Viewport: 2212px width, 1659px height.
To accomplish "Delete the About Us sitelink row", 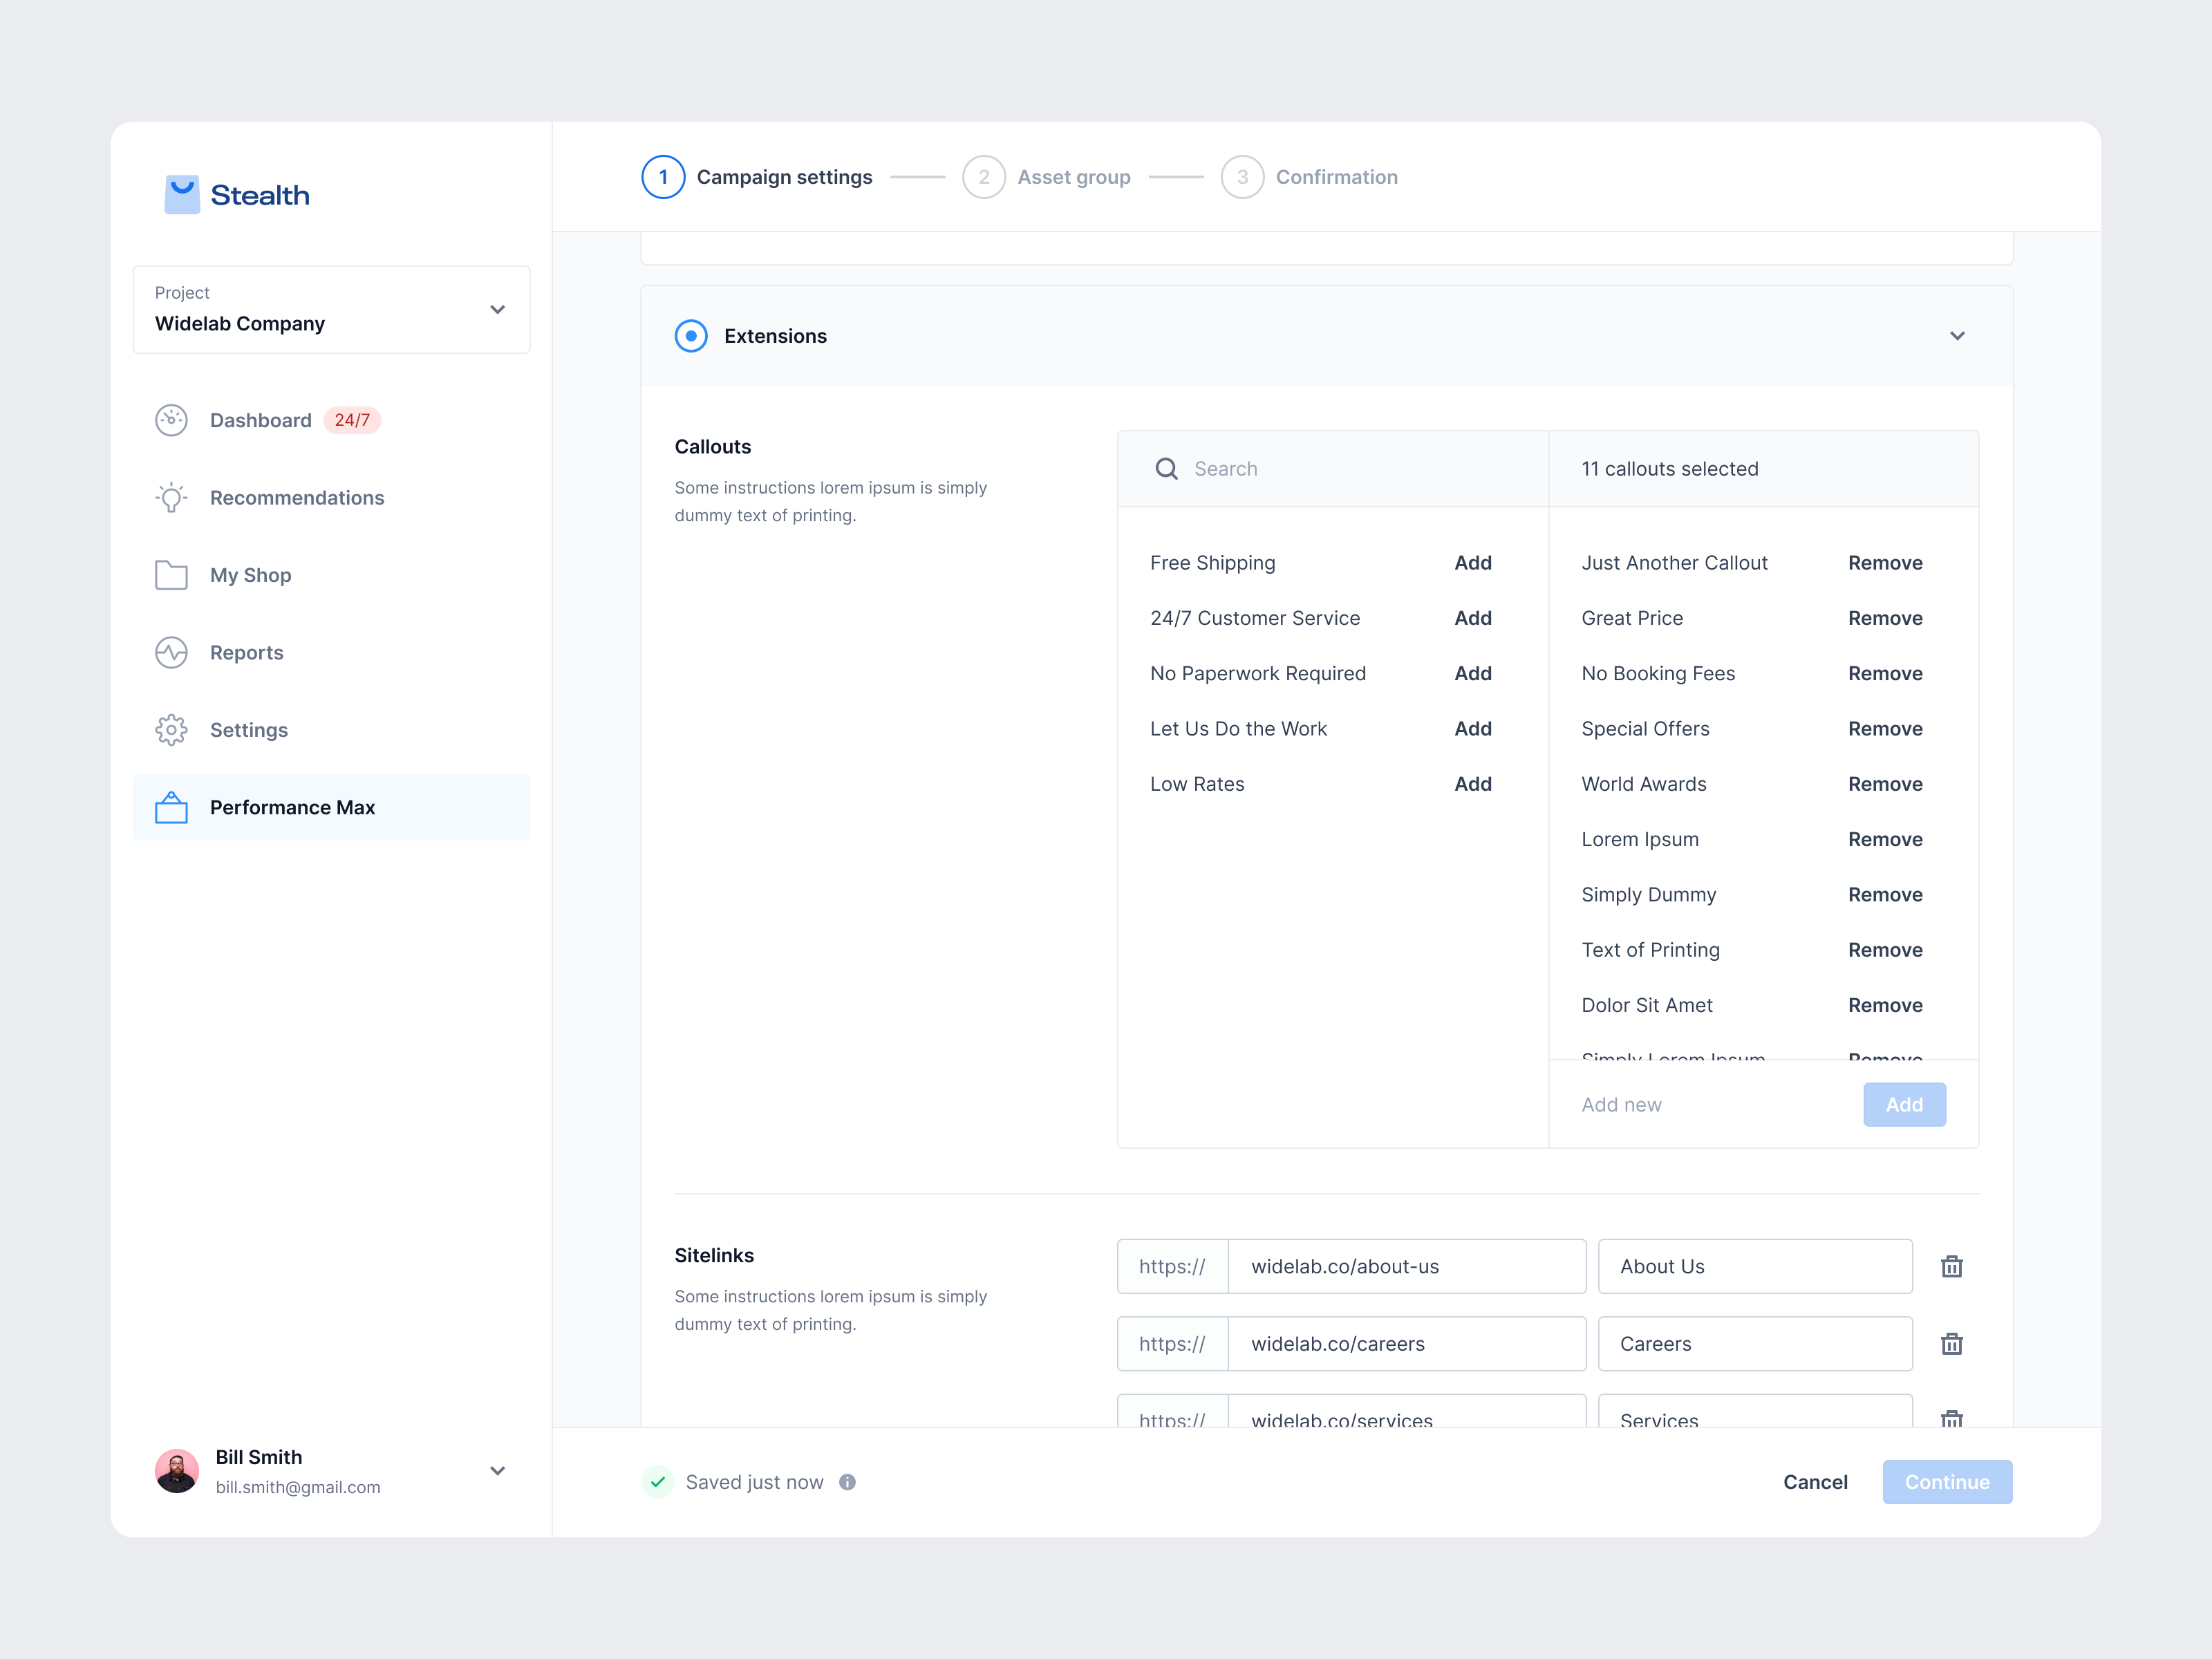I will coord(1951,1266).
